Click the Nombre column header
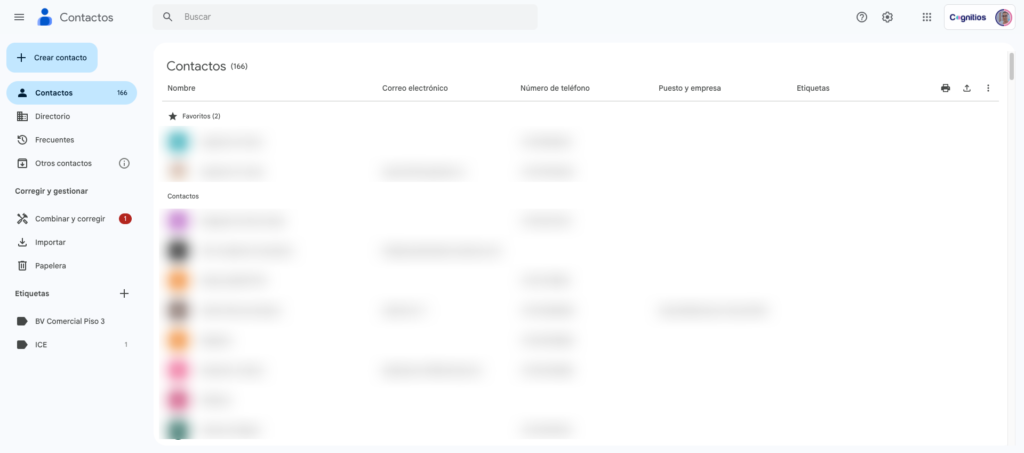This screenshot has width=1024, height=453. click(x=181, y=88)
